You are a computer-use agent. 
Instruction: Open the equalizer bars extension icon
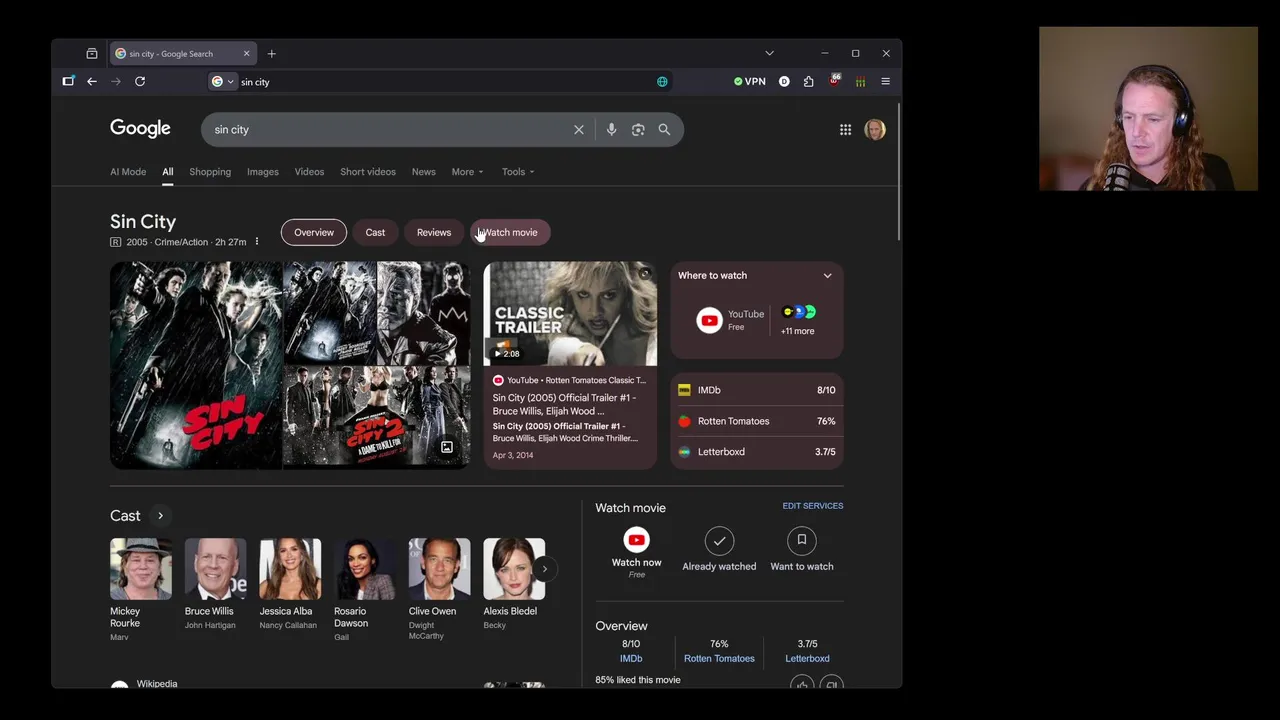pyautogui.click(x=860, y=82)
